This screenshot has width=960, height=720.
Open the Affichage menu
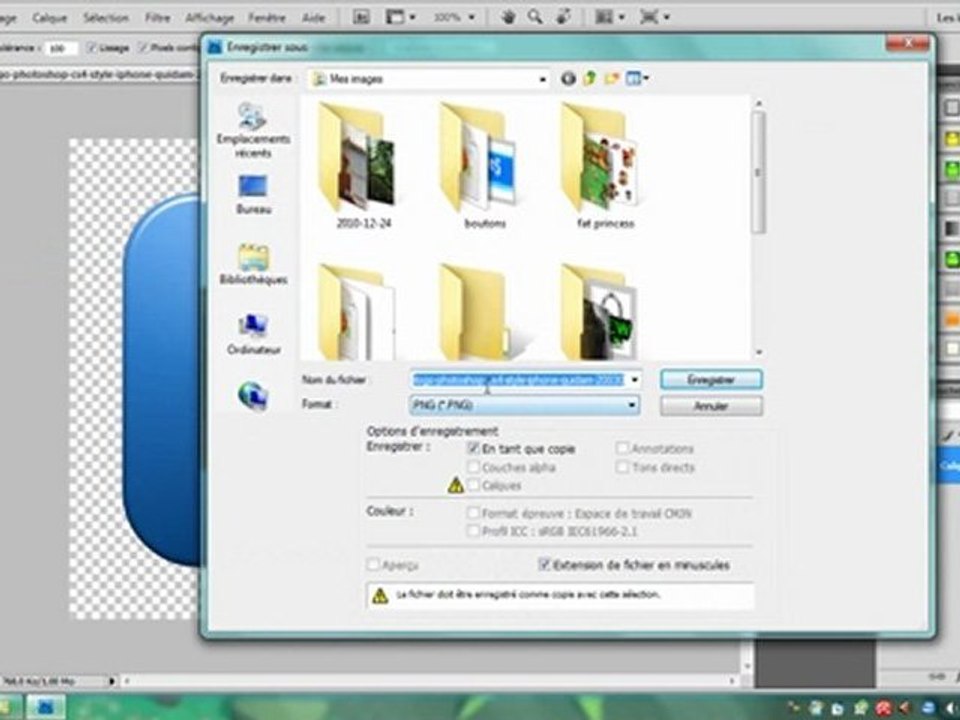click(209, 18)
